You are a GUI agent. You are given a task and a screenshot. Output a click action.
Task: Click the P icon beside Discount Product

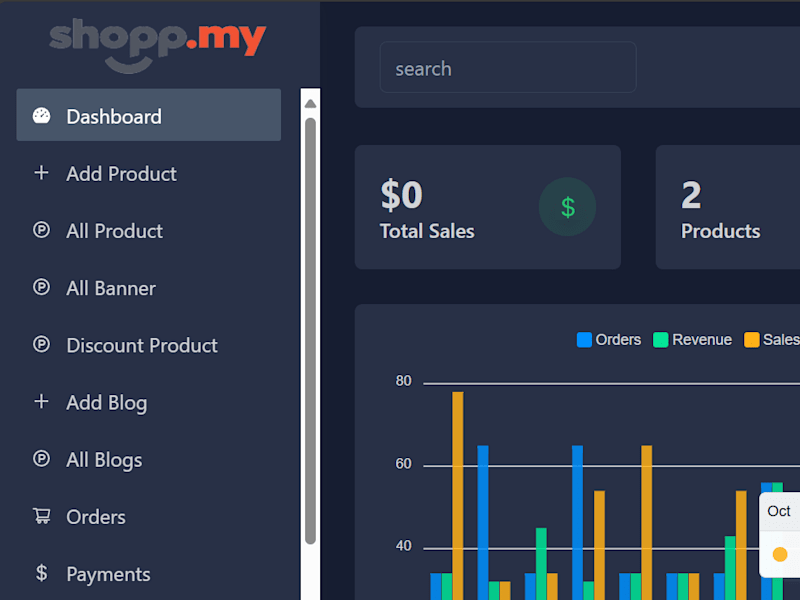(41, 344)
